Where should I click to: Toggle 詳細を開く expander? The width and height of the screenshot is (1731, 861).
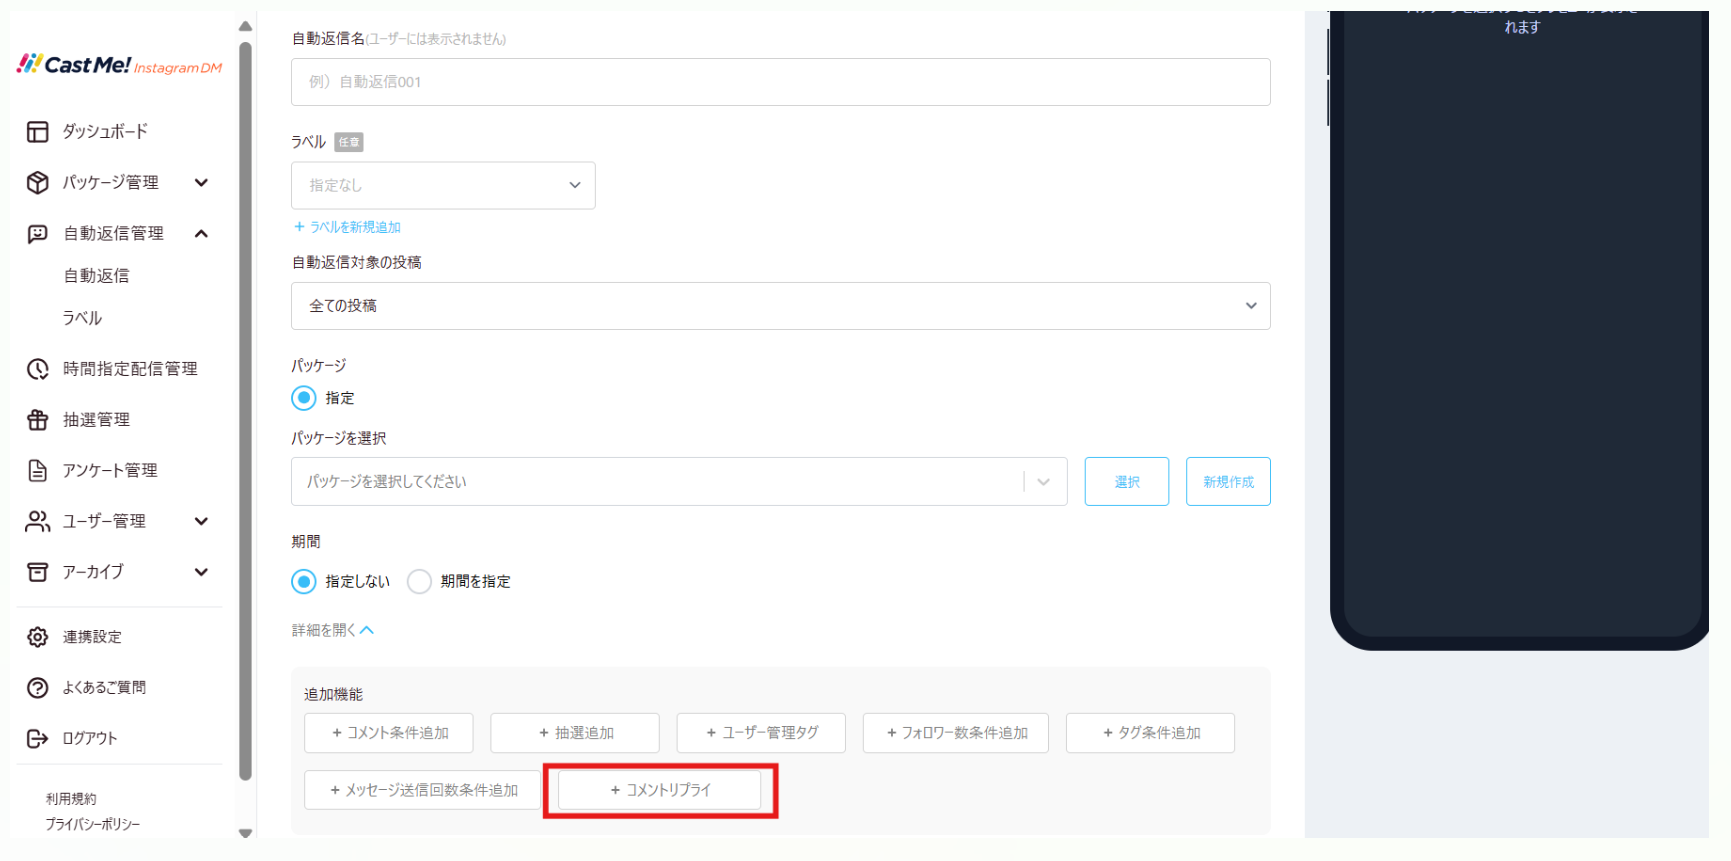333,630
